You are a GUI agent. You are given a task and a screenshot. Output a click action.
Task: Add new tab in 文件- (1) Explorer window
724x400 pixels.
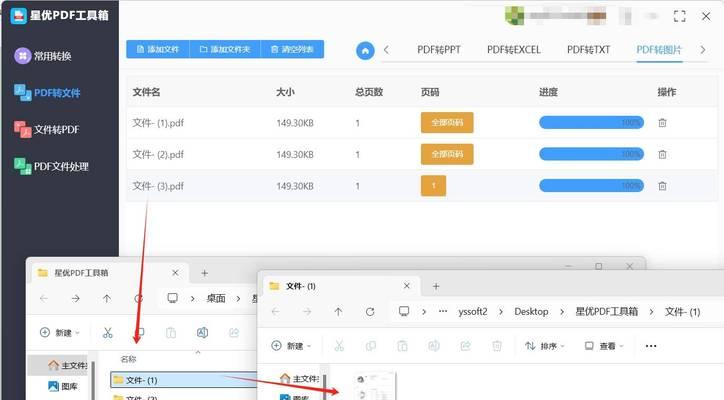click(436, 286)
